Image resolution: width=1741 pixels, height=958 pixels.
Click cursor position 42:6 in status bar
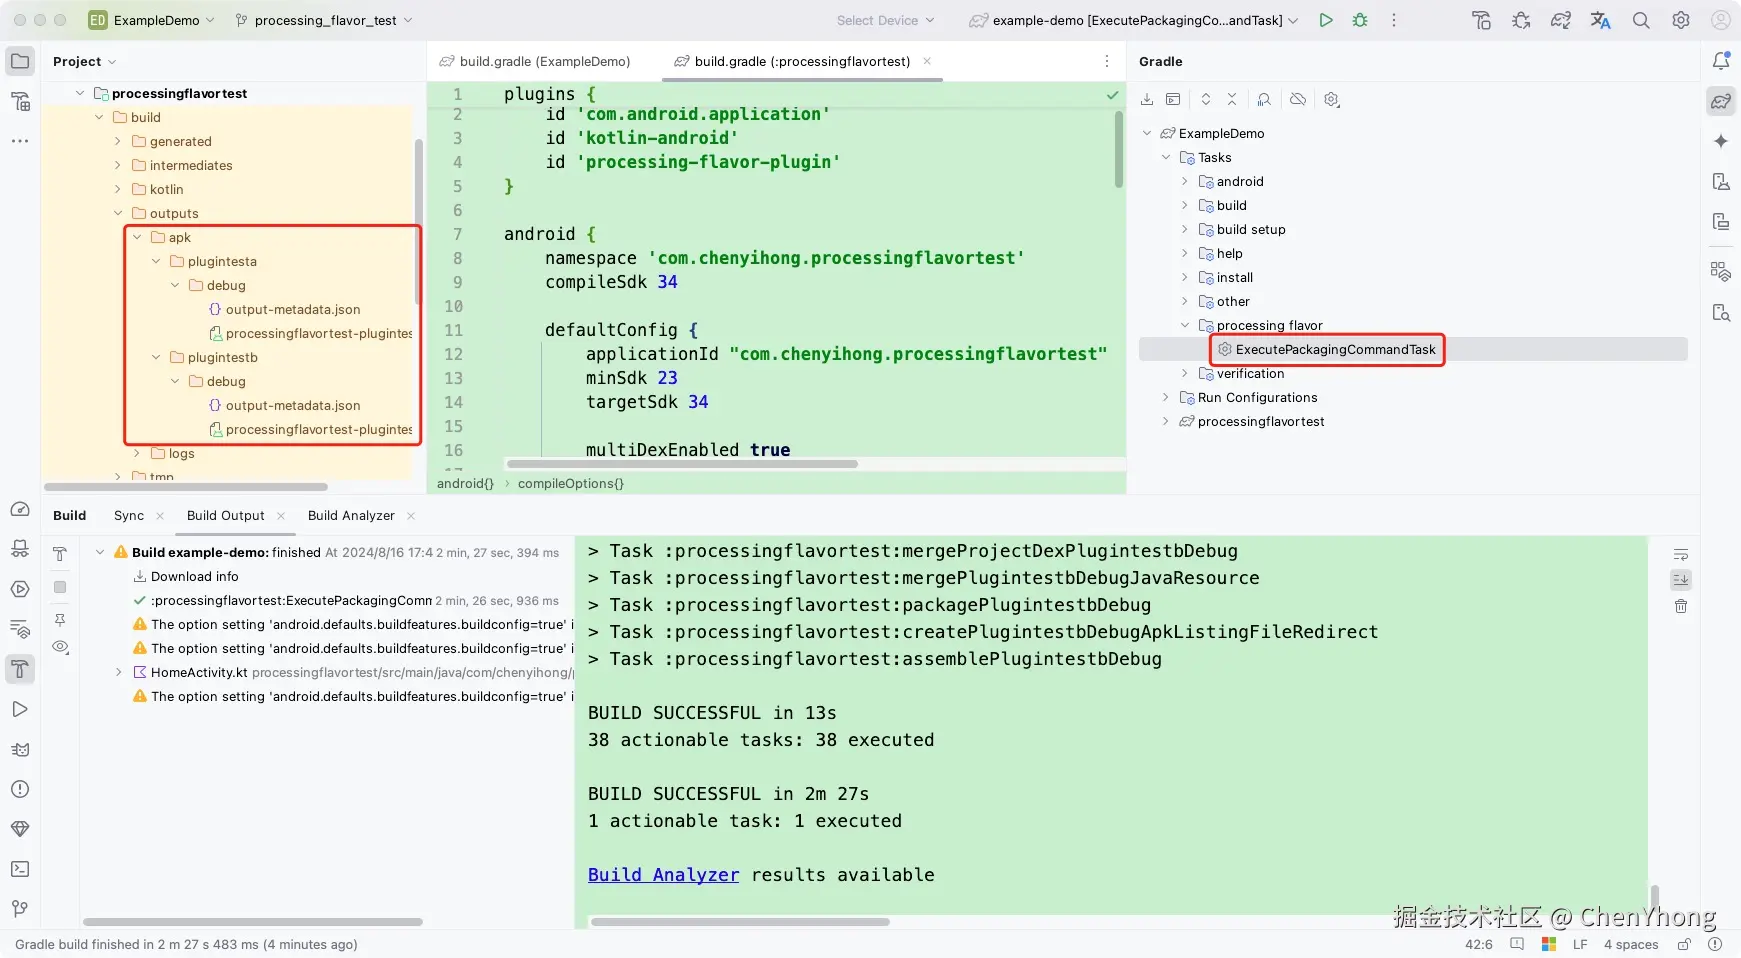click(1479, 944)
